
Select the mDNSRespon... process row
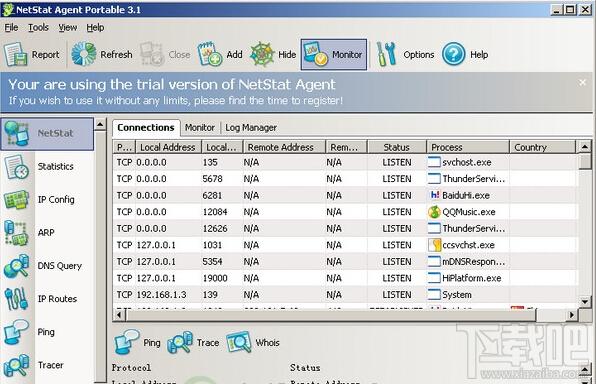click(x=346, y=262)
